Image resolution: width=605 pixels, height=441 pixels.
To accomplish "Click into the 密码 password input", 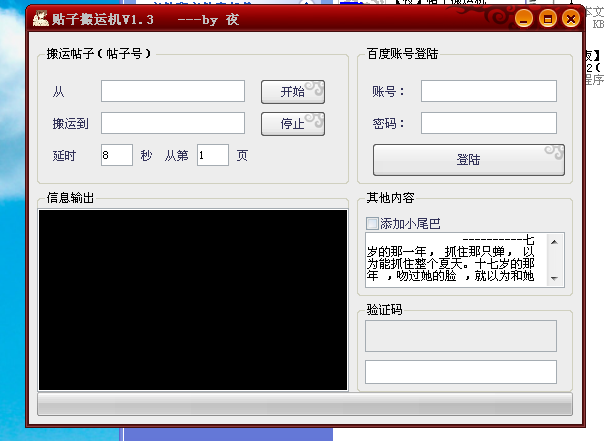I will (488, 123).
